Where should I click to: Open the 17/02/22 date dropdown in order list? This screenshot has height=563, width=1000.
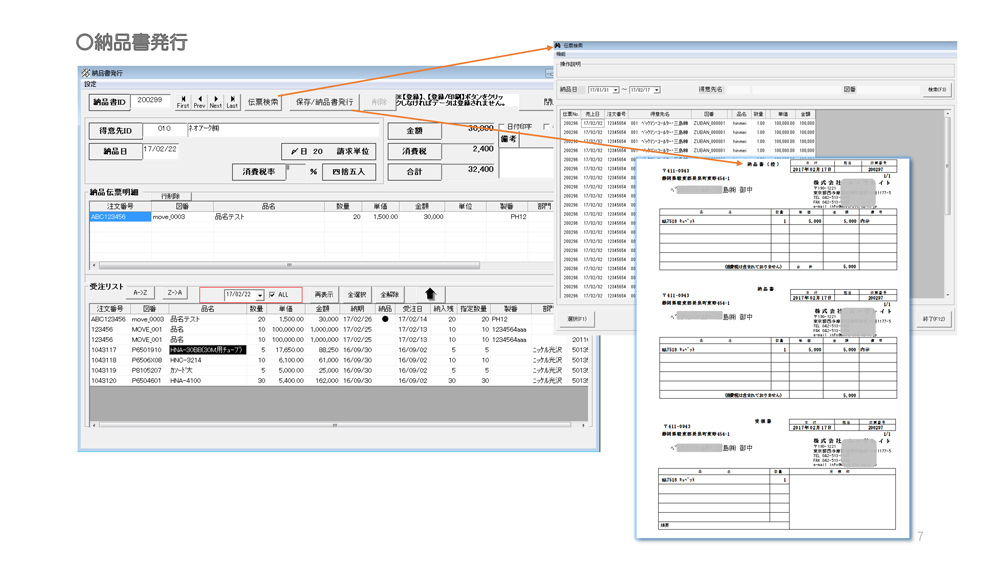point(260,295)
